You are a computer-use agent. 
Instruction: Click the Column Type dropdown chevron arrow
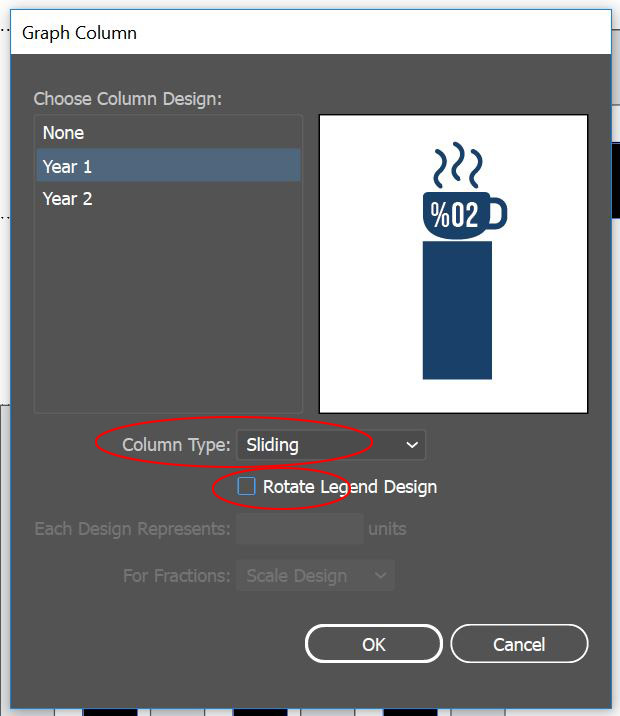click(x=412, y=445)
